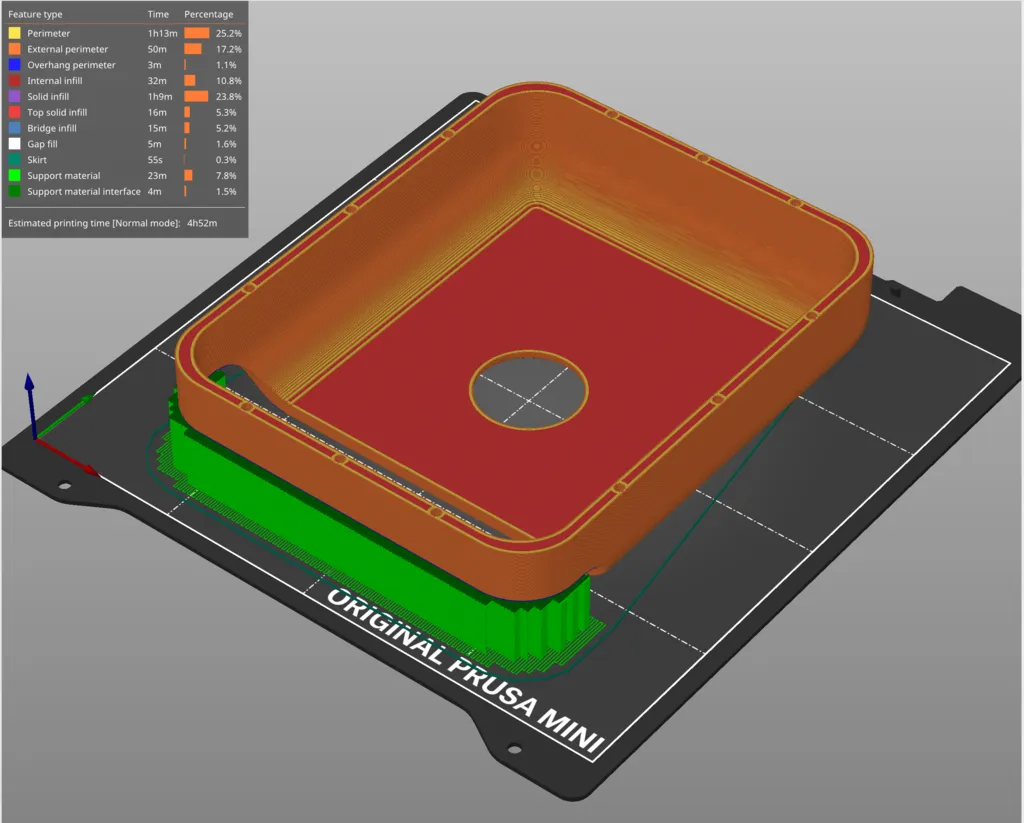Click the red X axis arrow
The image size is (1024, 823).
(x=67, y=457)
